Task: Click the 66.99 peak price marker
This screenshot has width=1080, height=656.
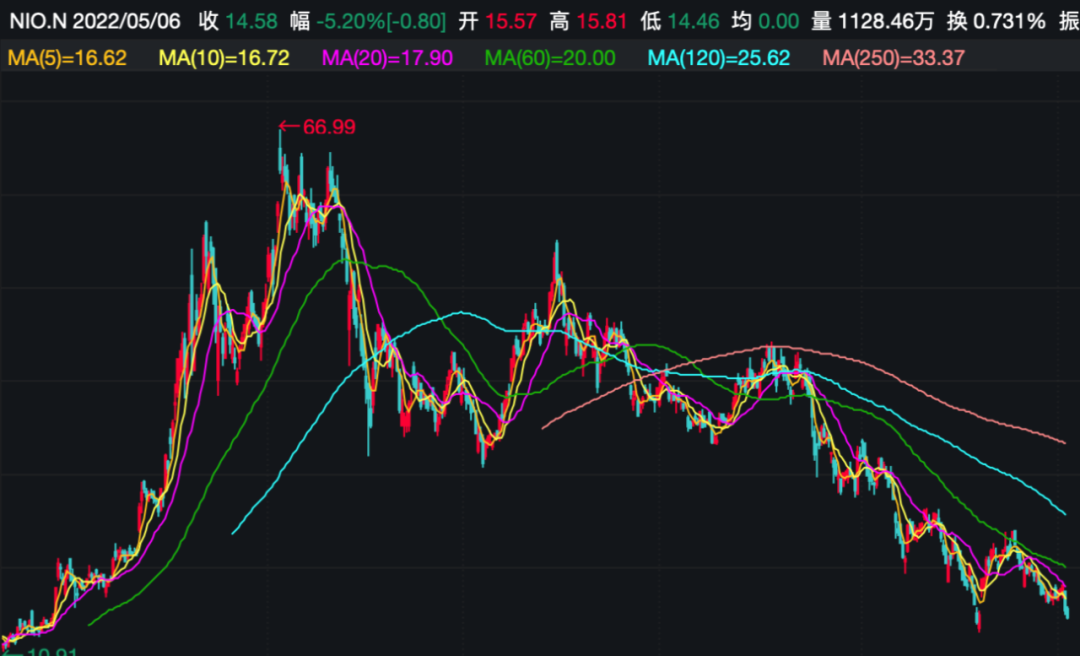Action: tap(329, 127)
